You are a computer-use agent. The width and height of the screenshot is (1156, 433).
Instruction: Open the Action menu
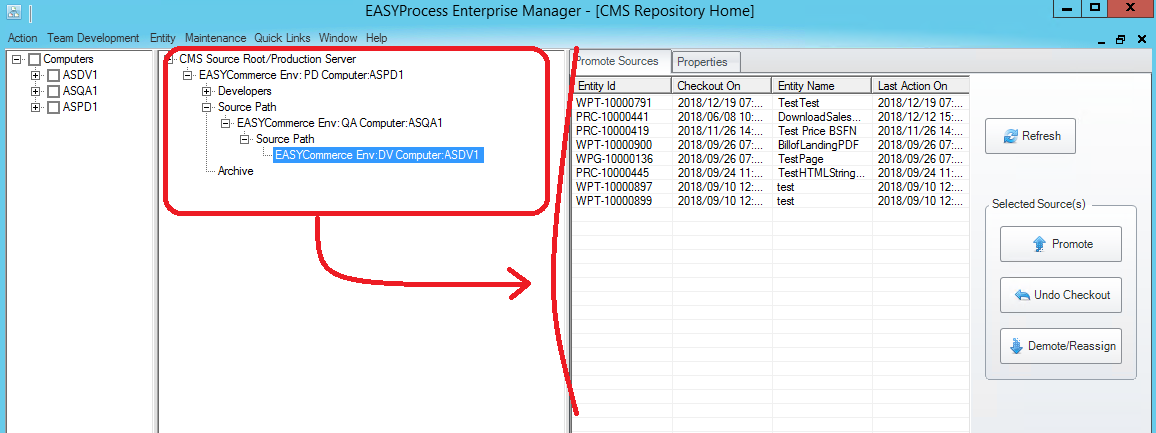tap(23, 38)
